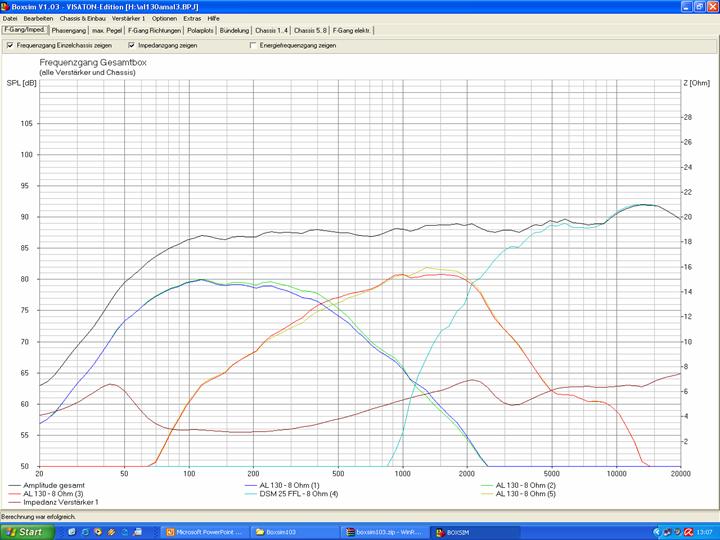Expand the Verstärker 1 menu
Viewport: 720px width, 540px height.
pos(128,18)
